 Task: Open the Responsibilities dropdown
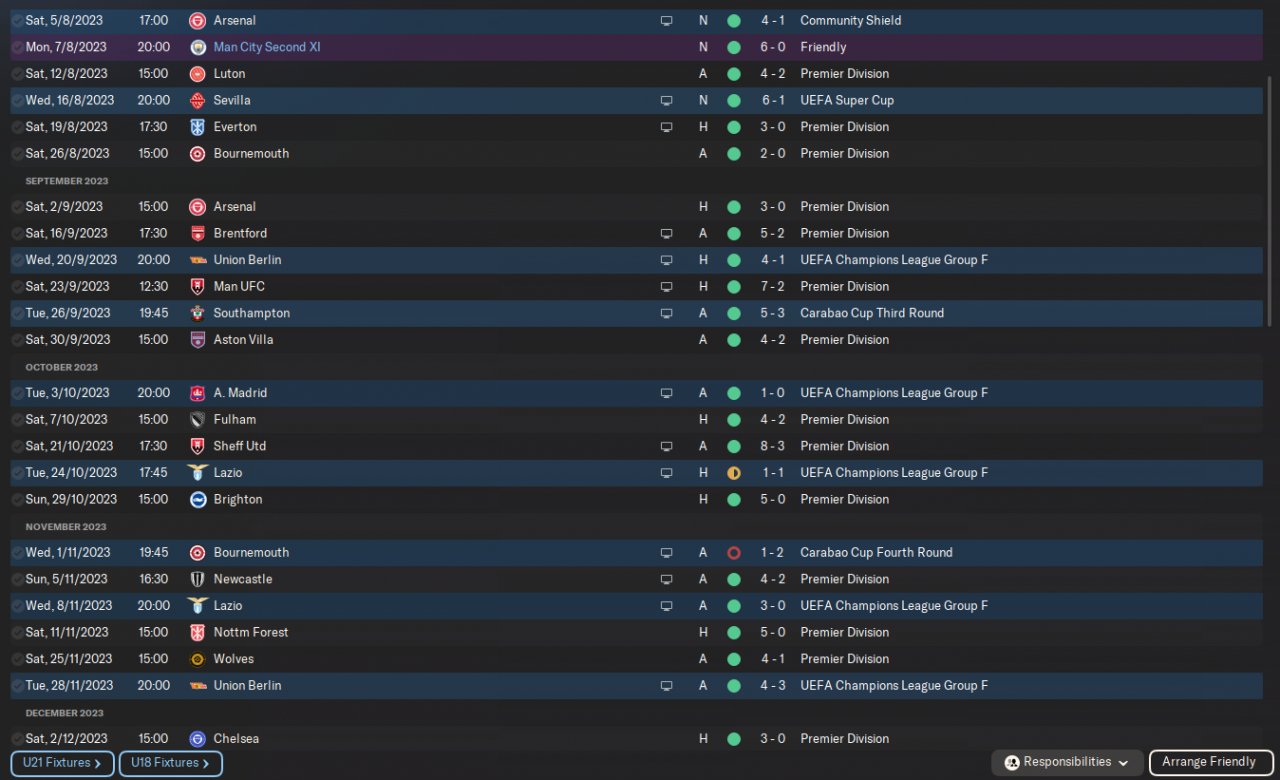pyautogui.click(x=1066, y=762)
